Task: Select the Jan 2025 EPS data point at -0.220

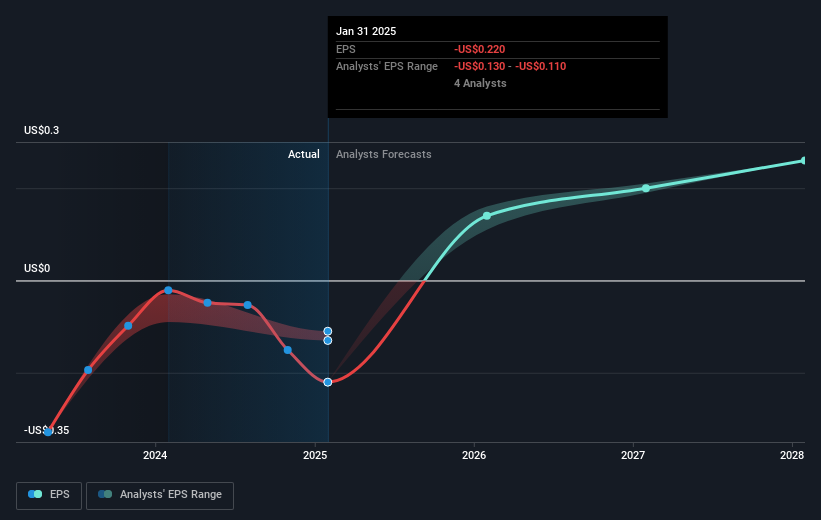Action: [328, 382]
